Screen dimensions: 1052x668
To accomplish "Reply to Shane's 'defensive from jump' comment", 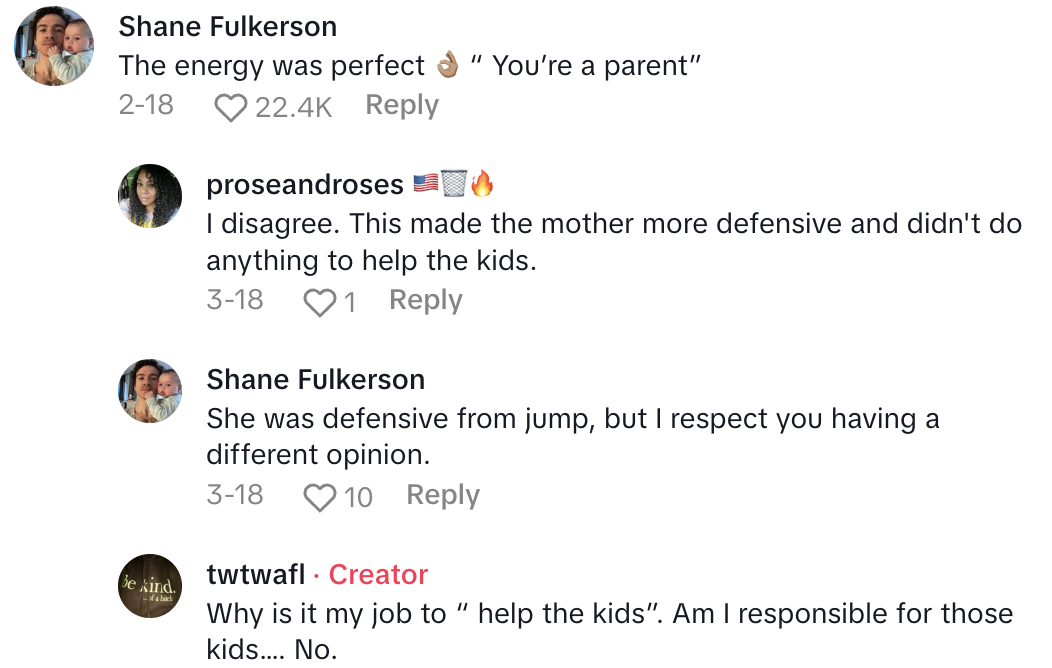I will 443,495.
